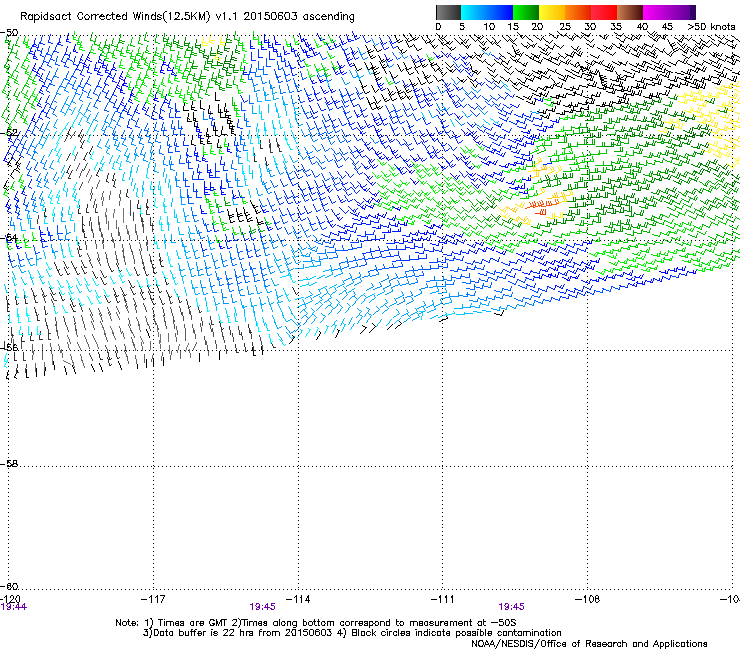Click the -58 latitude axis label
This screenshot has width=740, height=650.
point(9,464)
